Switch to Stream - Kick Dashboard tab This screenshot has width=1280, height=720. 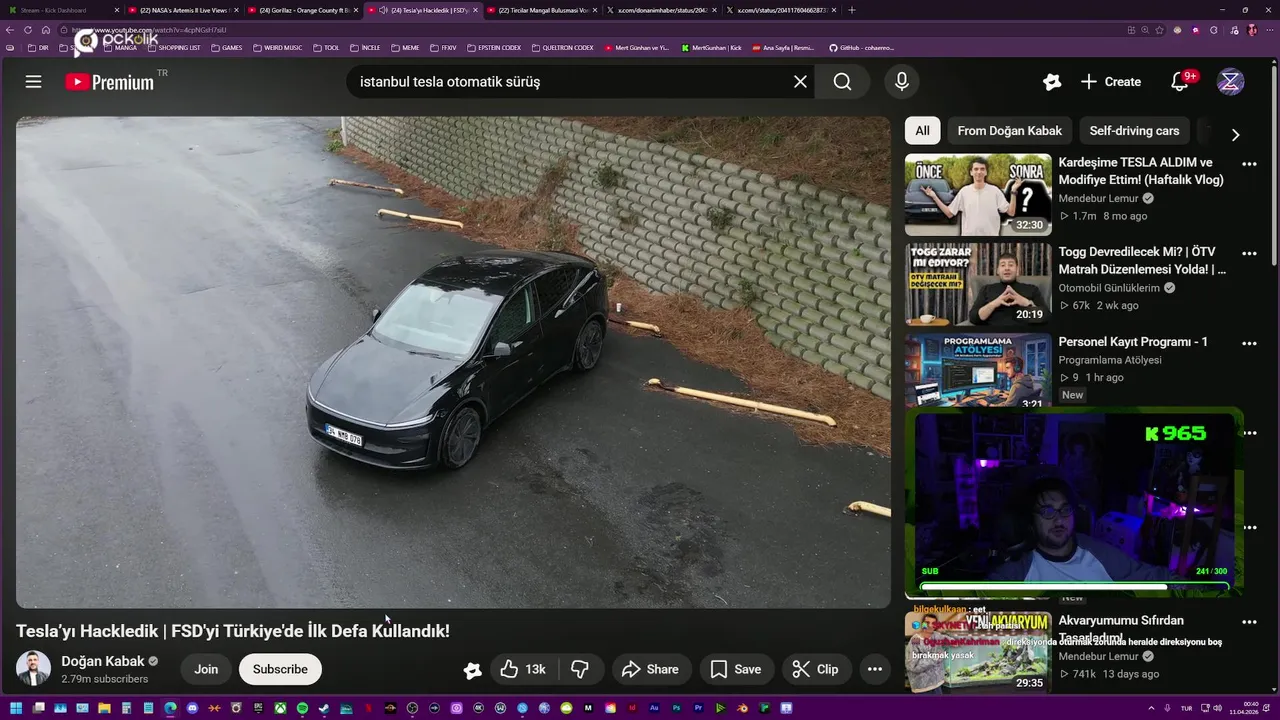62,10
